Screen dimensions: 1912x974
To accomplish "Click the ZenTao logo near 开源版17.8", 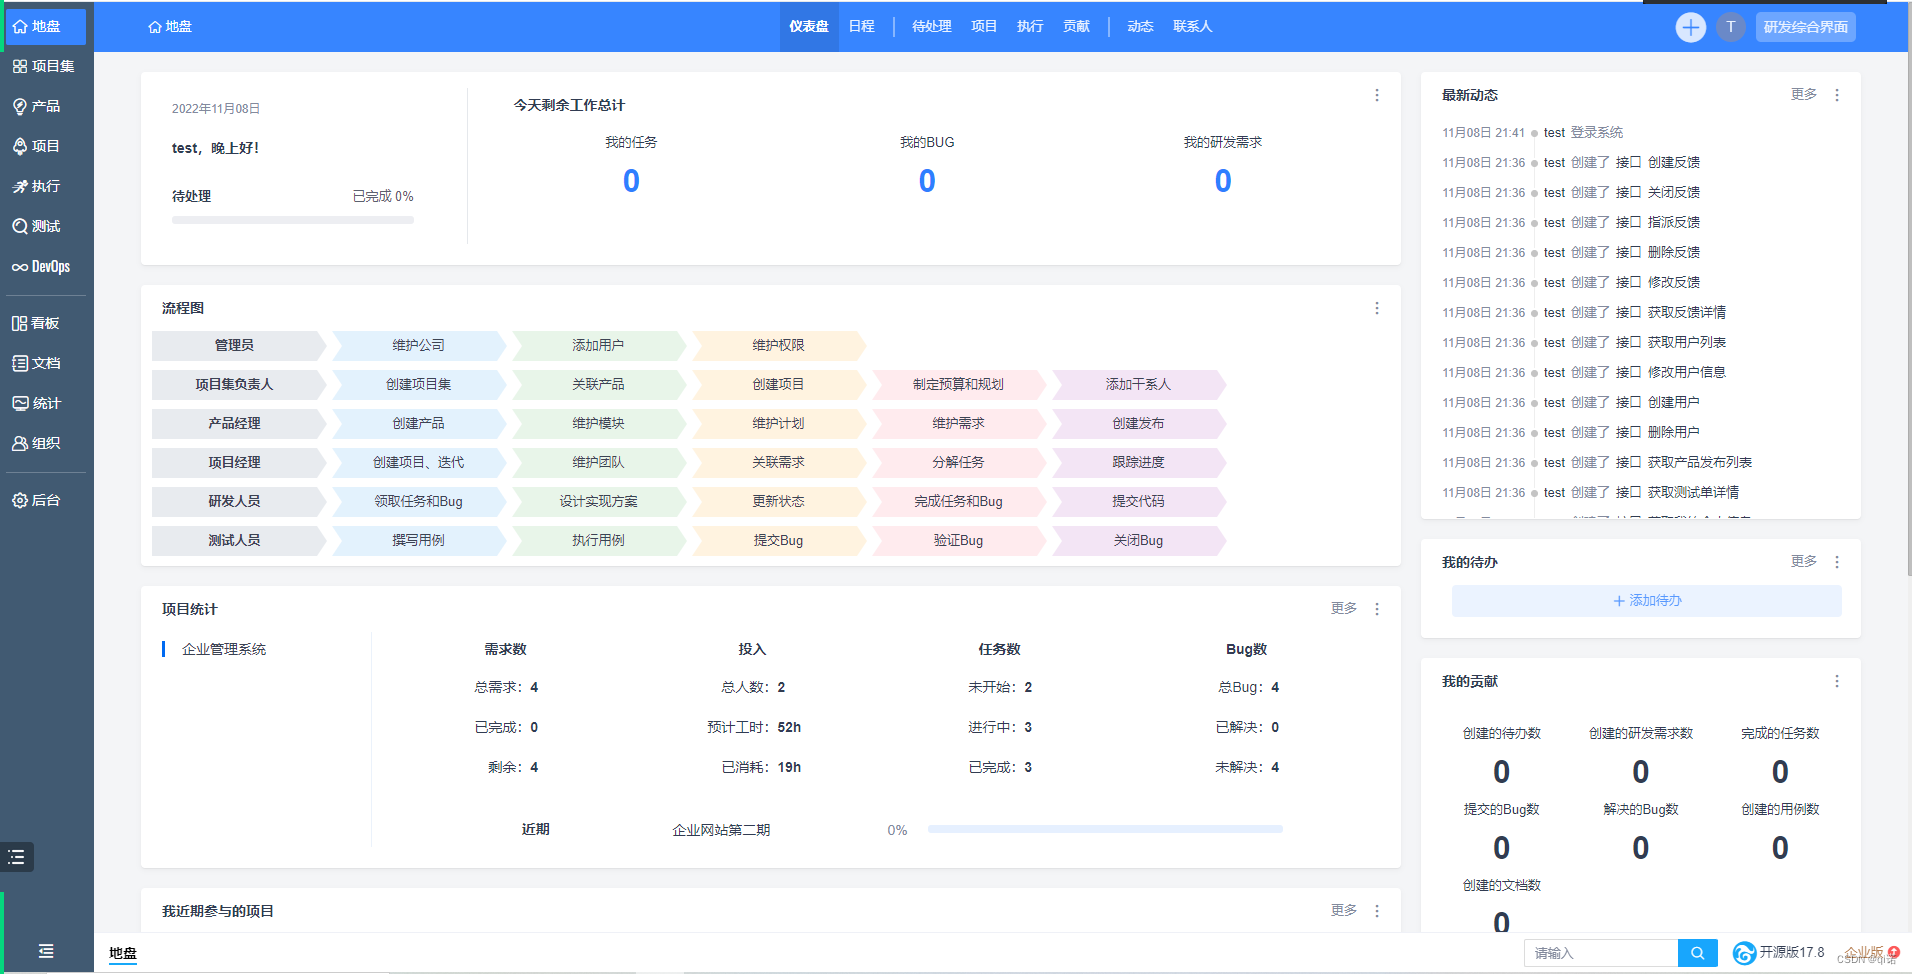I will click(1744, 953).
